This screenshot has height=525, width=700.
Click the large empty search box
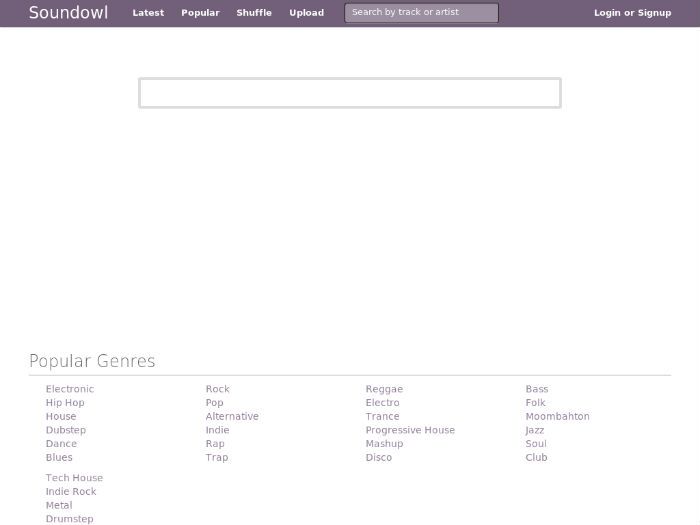[350, 93]
